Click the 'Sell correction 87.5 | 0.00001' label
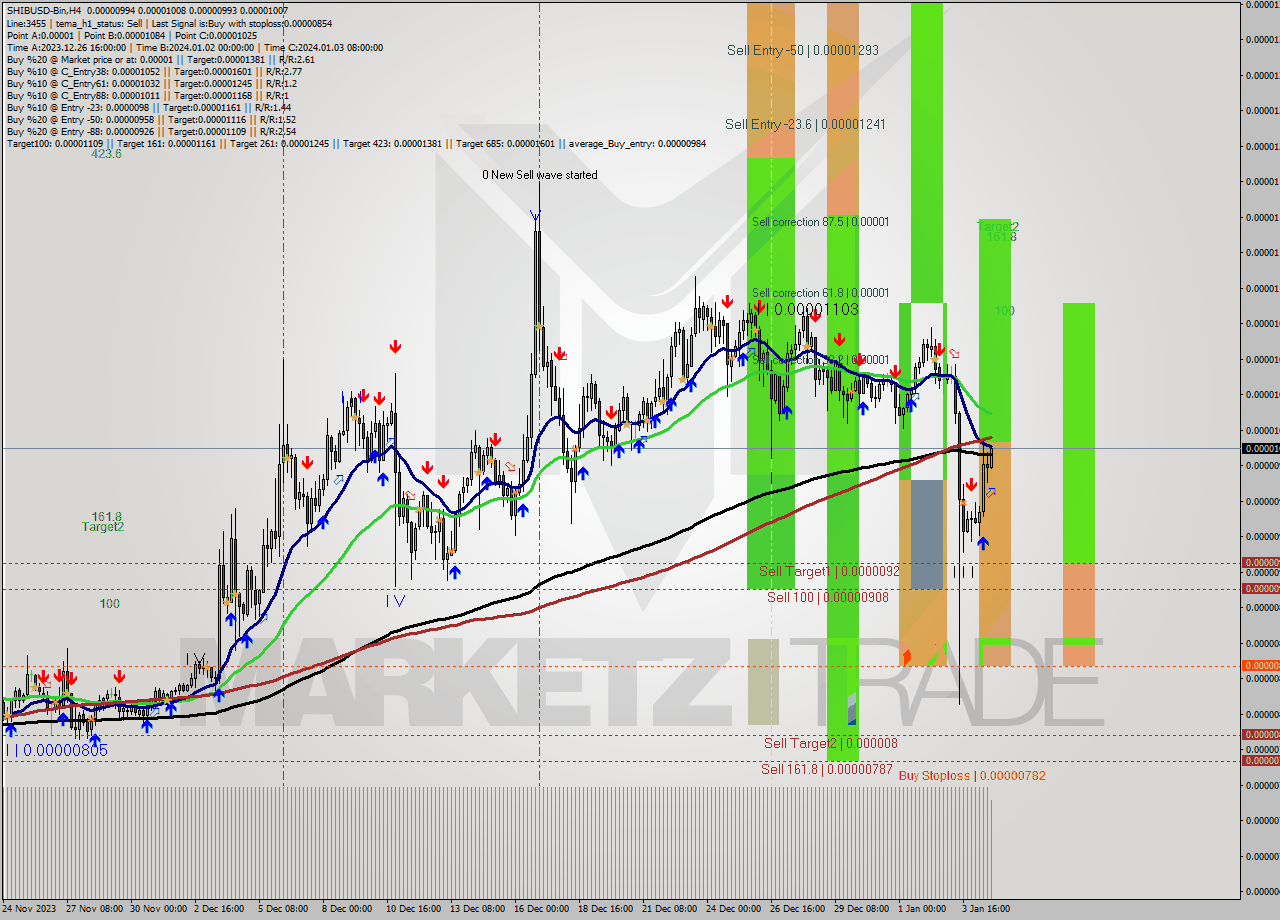 pos(820,222)
